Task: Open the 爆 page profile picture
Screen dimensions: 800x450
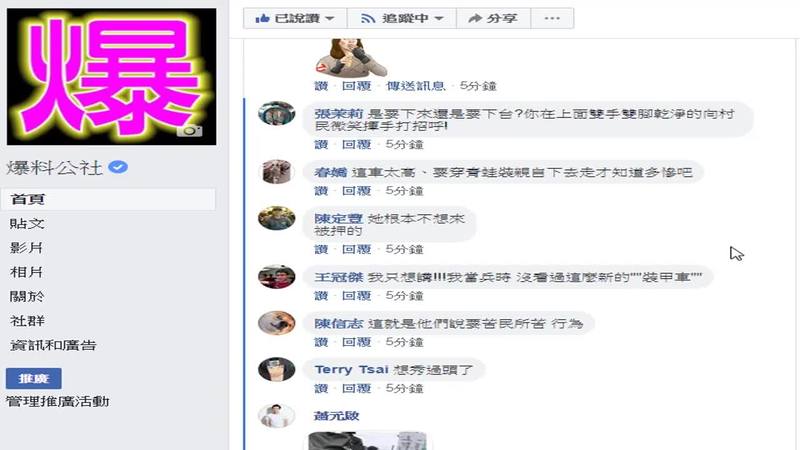Action: click(111, 77)
